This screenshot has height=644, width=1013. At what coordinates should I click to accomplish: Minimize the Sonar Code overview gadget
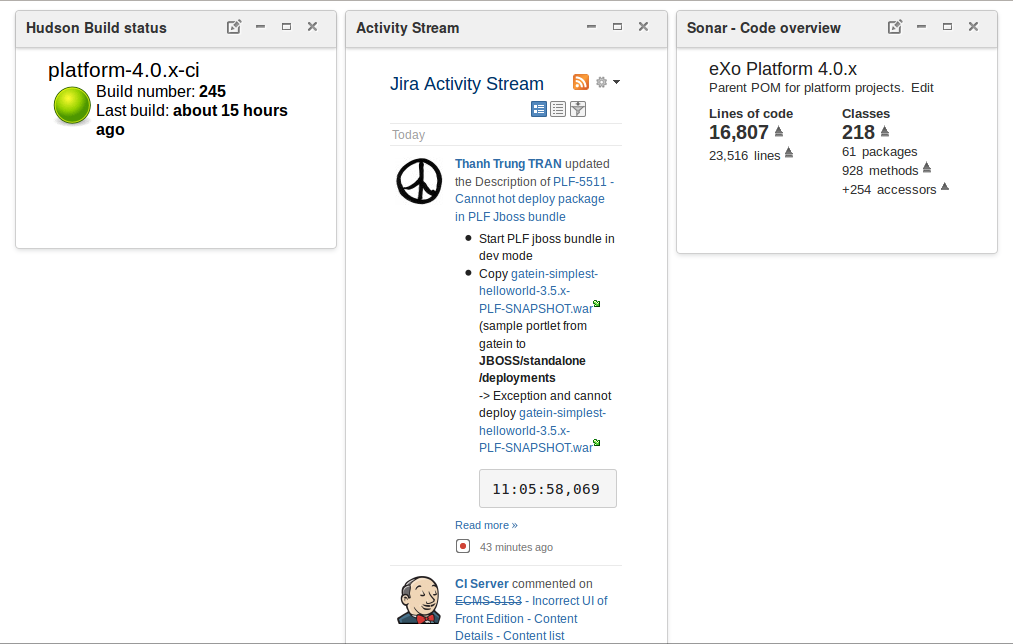pyautogui.click(x=921, y=27)
